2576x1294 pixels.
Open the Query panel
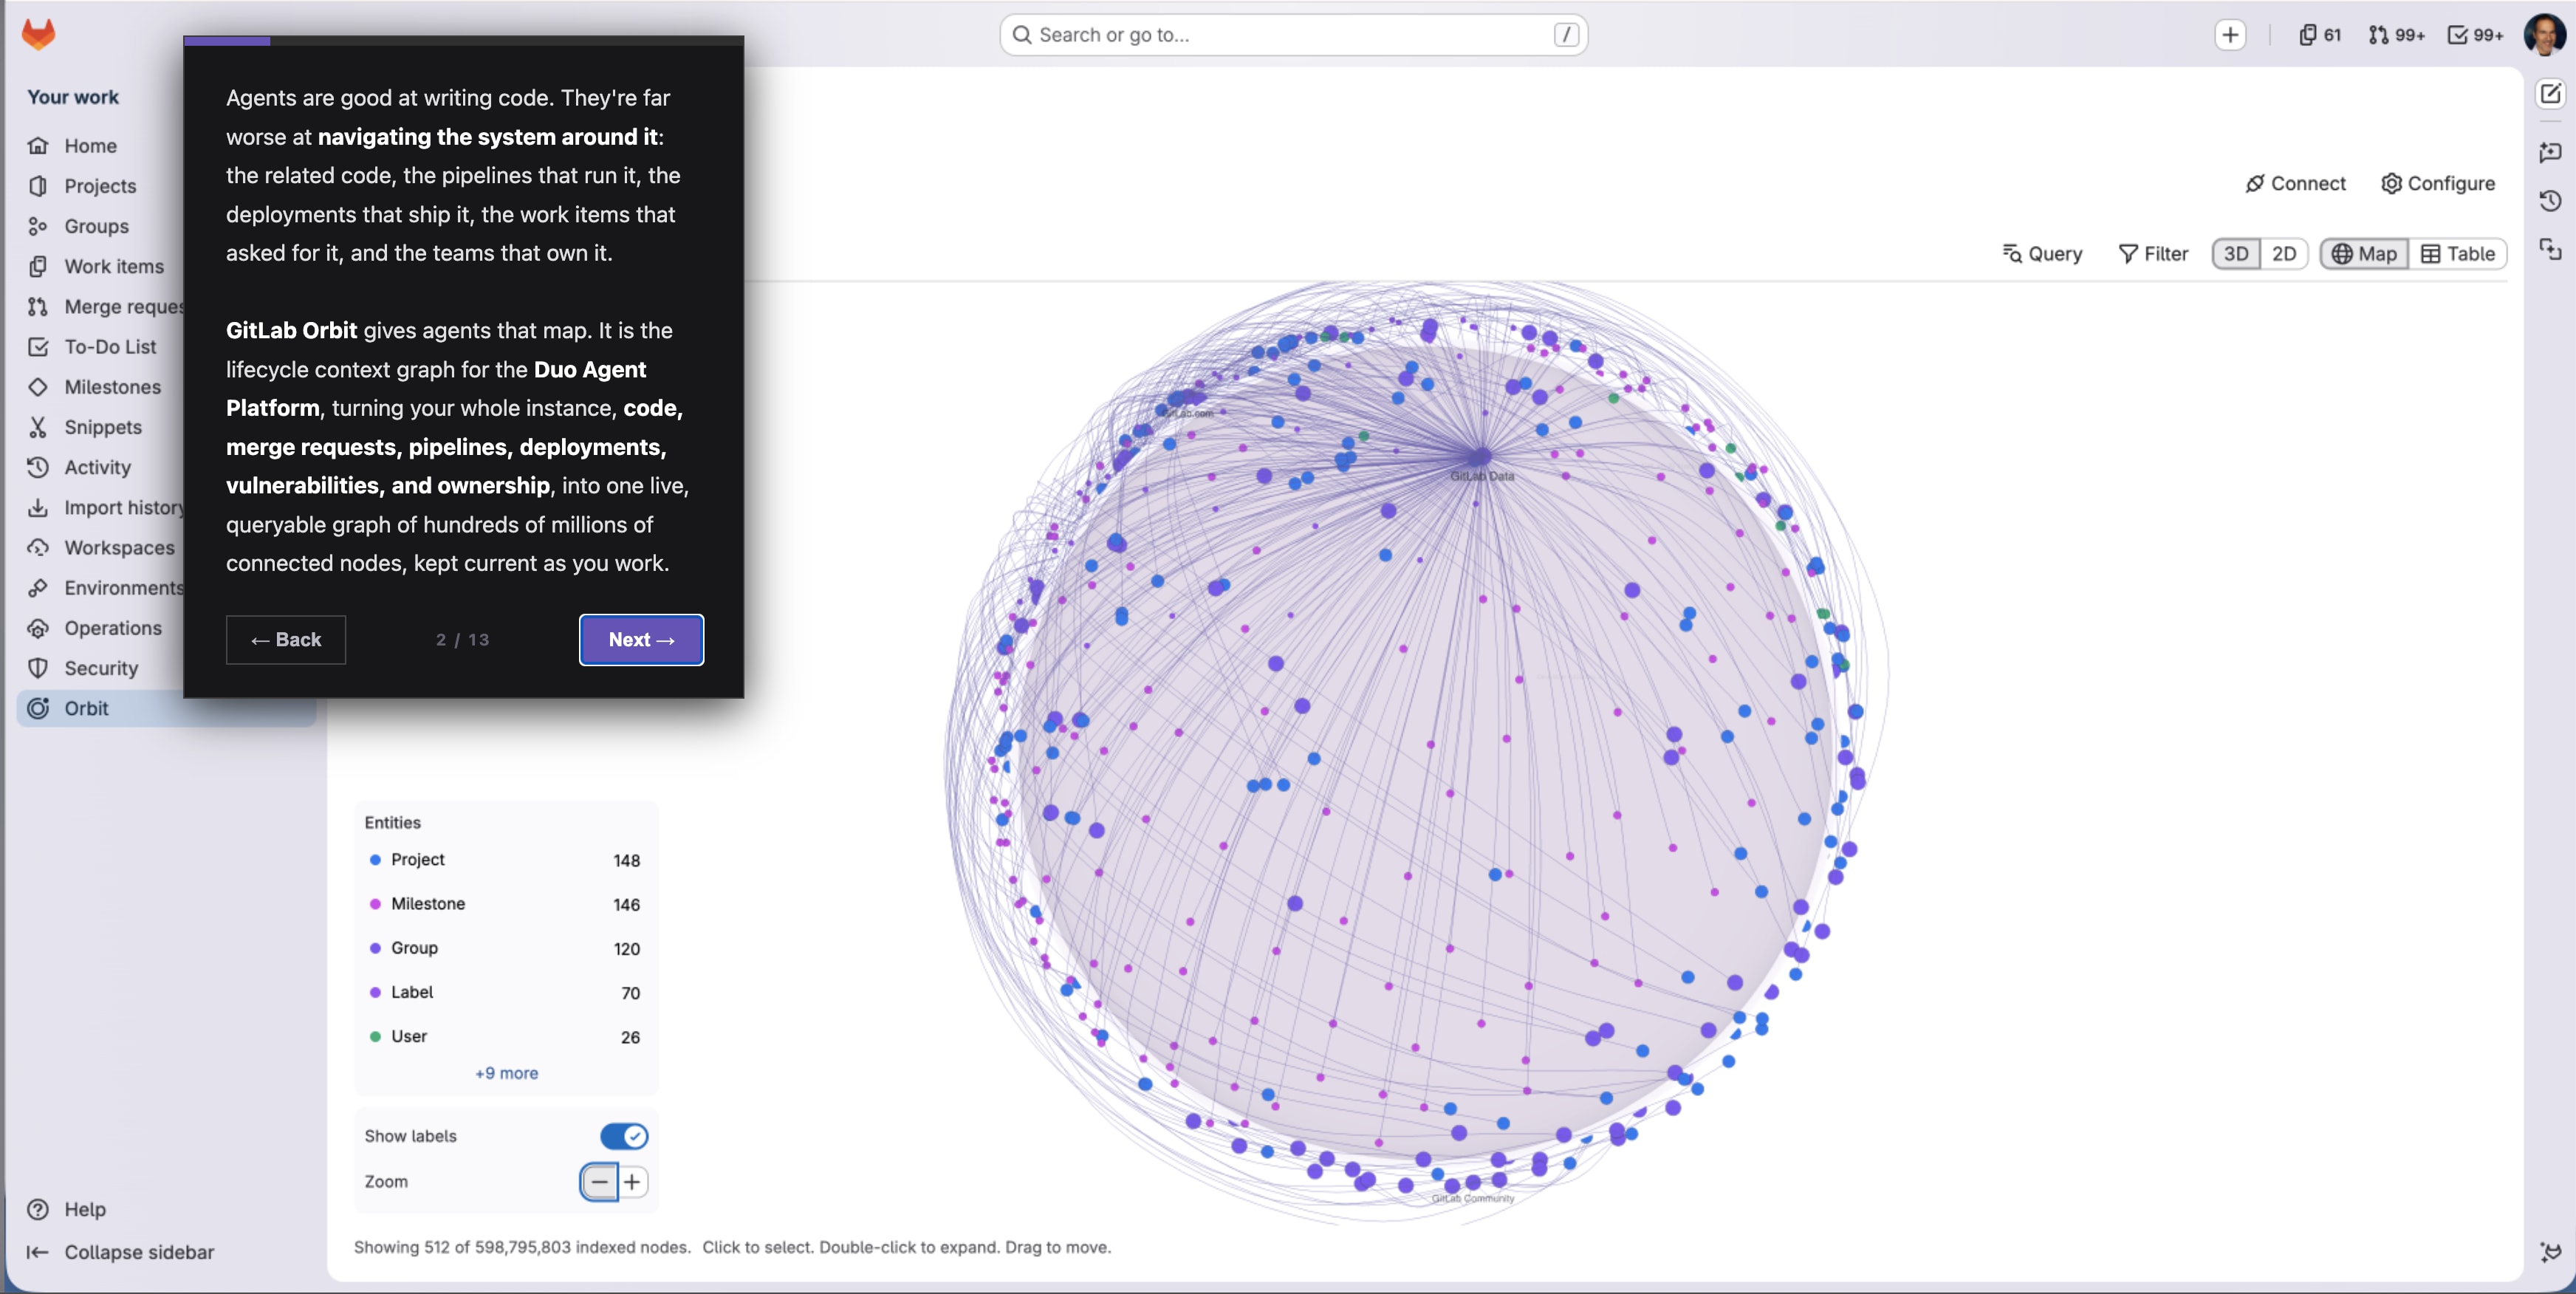point(2042,254)
